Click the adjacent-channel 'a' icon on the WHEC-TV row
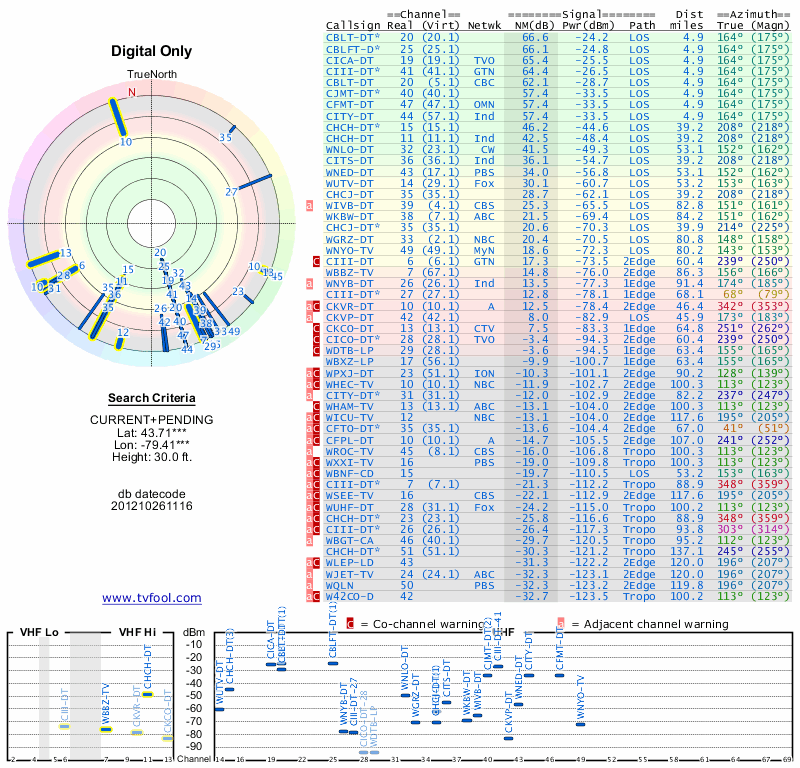The image size is (800, 768). [x=309, y=385]
